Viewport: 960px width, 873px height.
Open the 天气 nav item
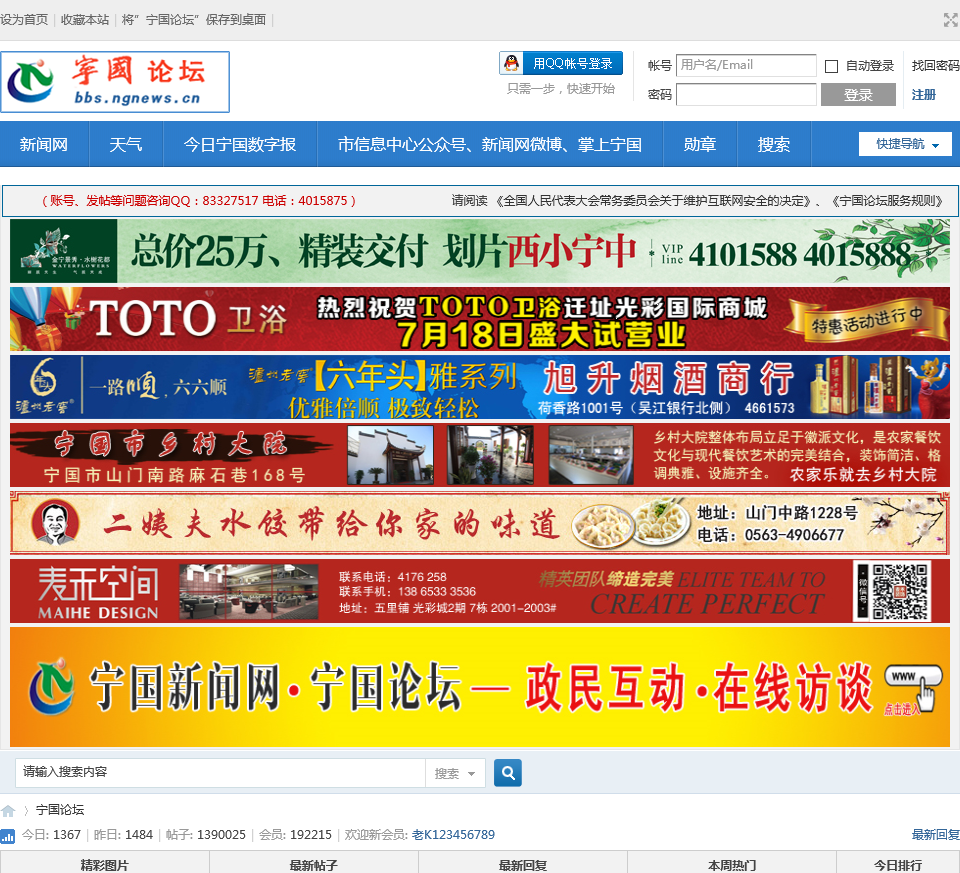coord(126,144)
